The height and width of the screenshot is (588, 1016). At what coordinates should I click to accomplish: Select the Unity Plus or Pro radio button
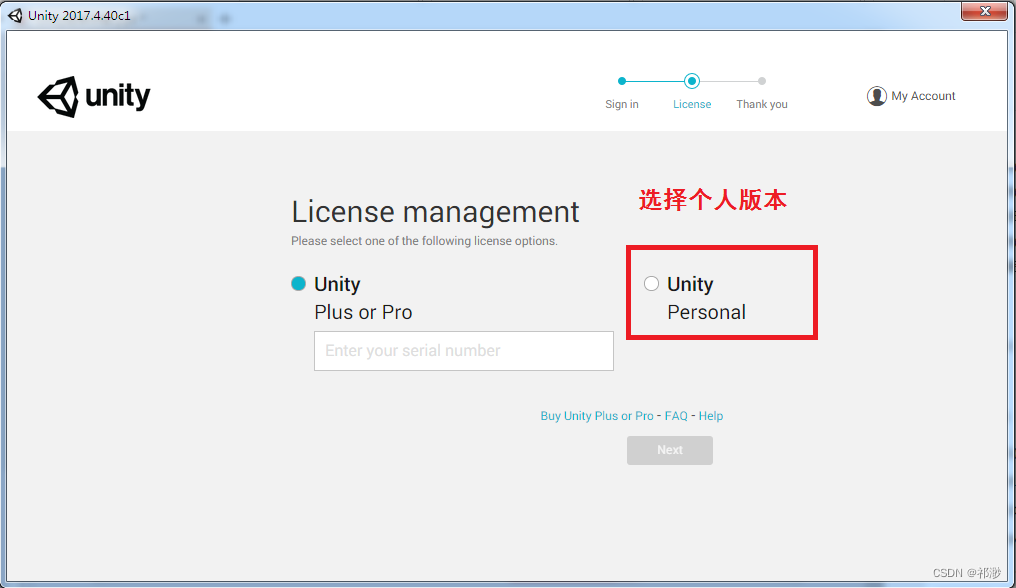[298, 284]
